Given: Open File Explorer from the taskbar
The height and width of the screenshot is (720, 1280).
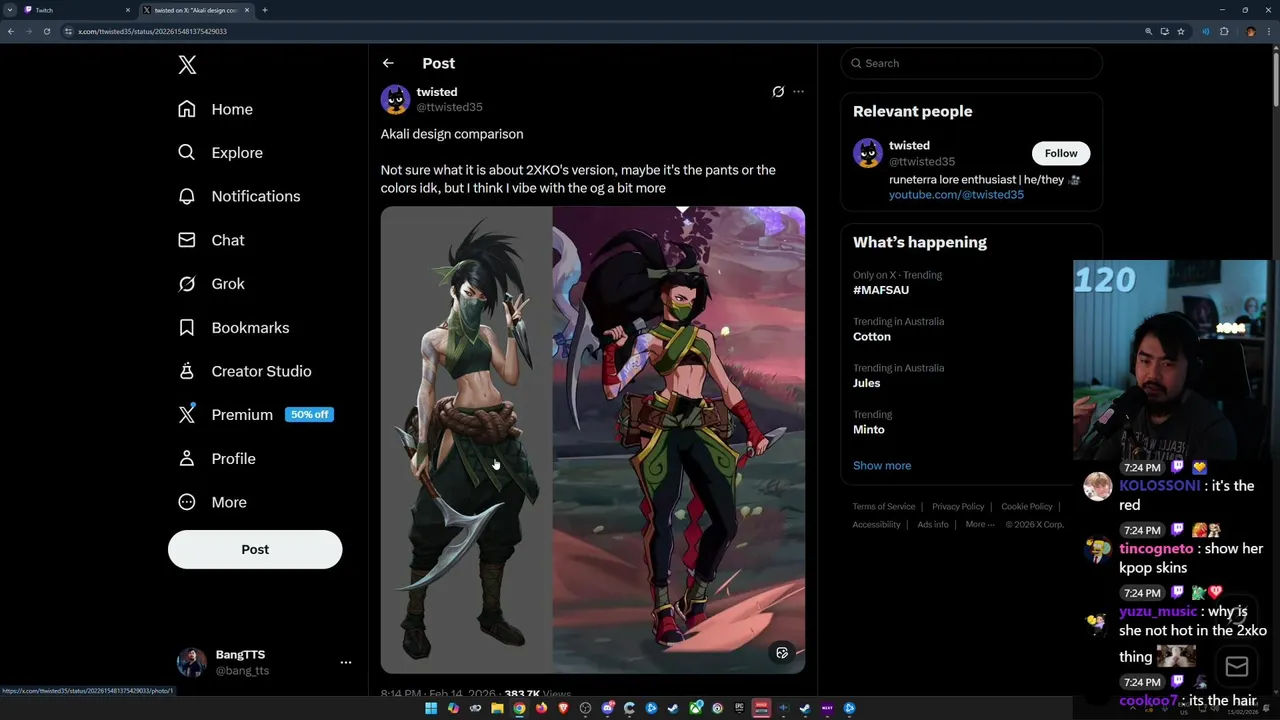Looking at the screenshot, I should pos(497,708).
